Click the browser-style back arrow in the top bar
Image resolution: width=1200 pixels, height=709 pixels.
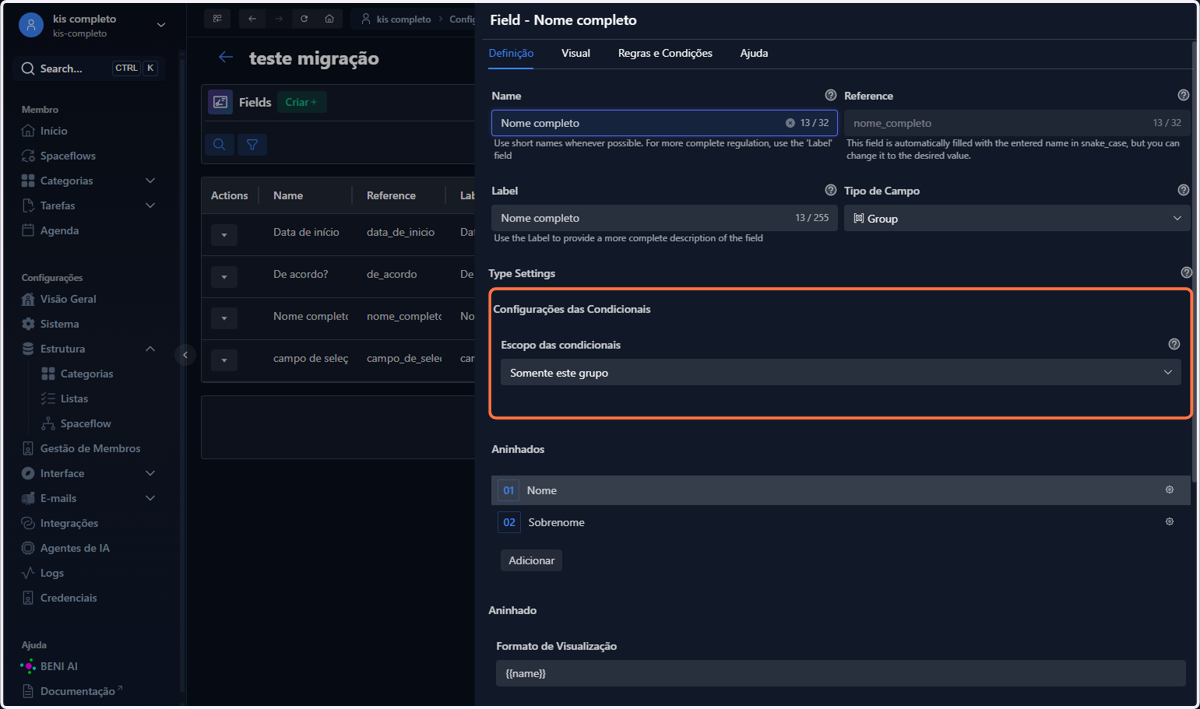[252, 19]
